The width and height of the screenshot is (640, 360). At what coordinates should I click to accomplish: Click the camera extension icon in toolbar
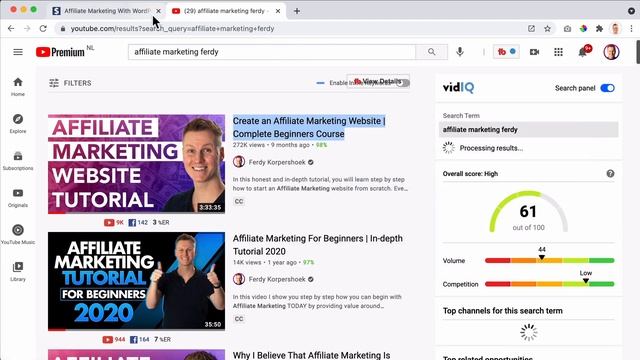coord(567,29)
